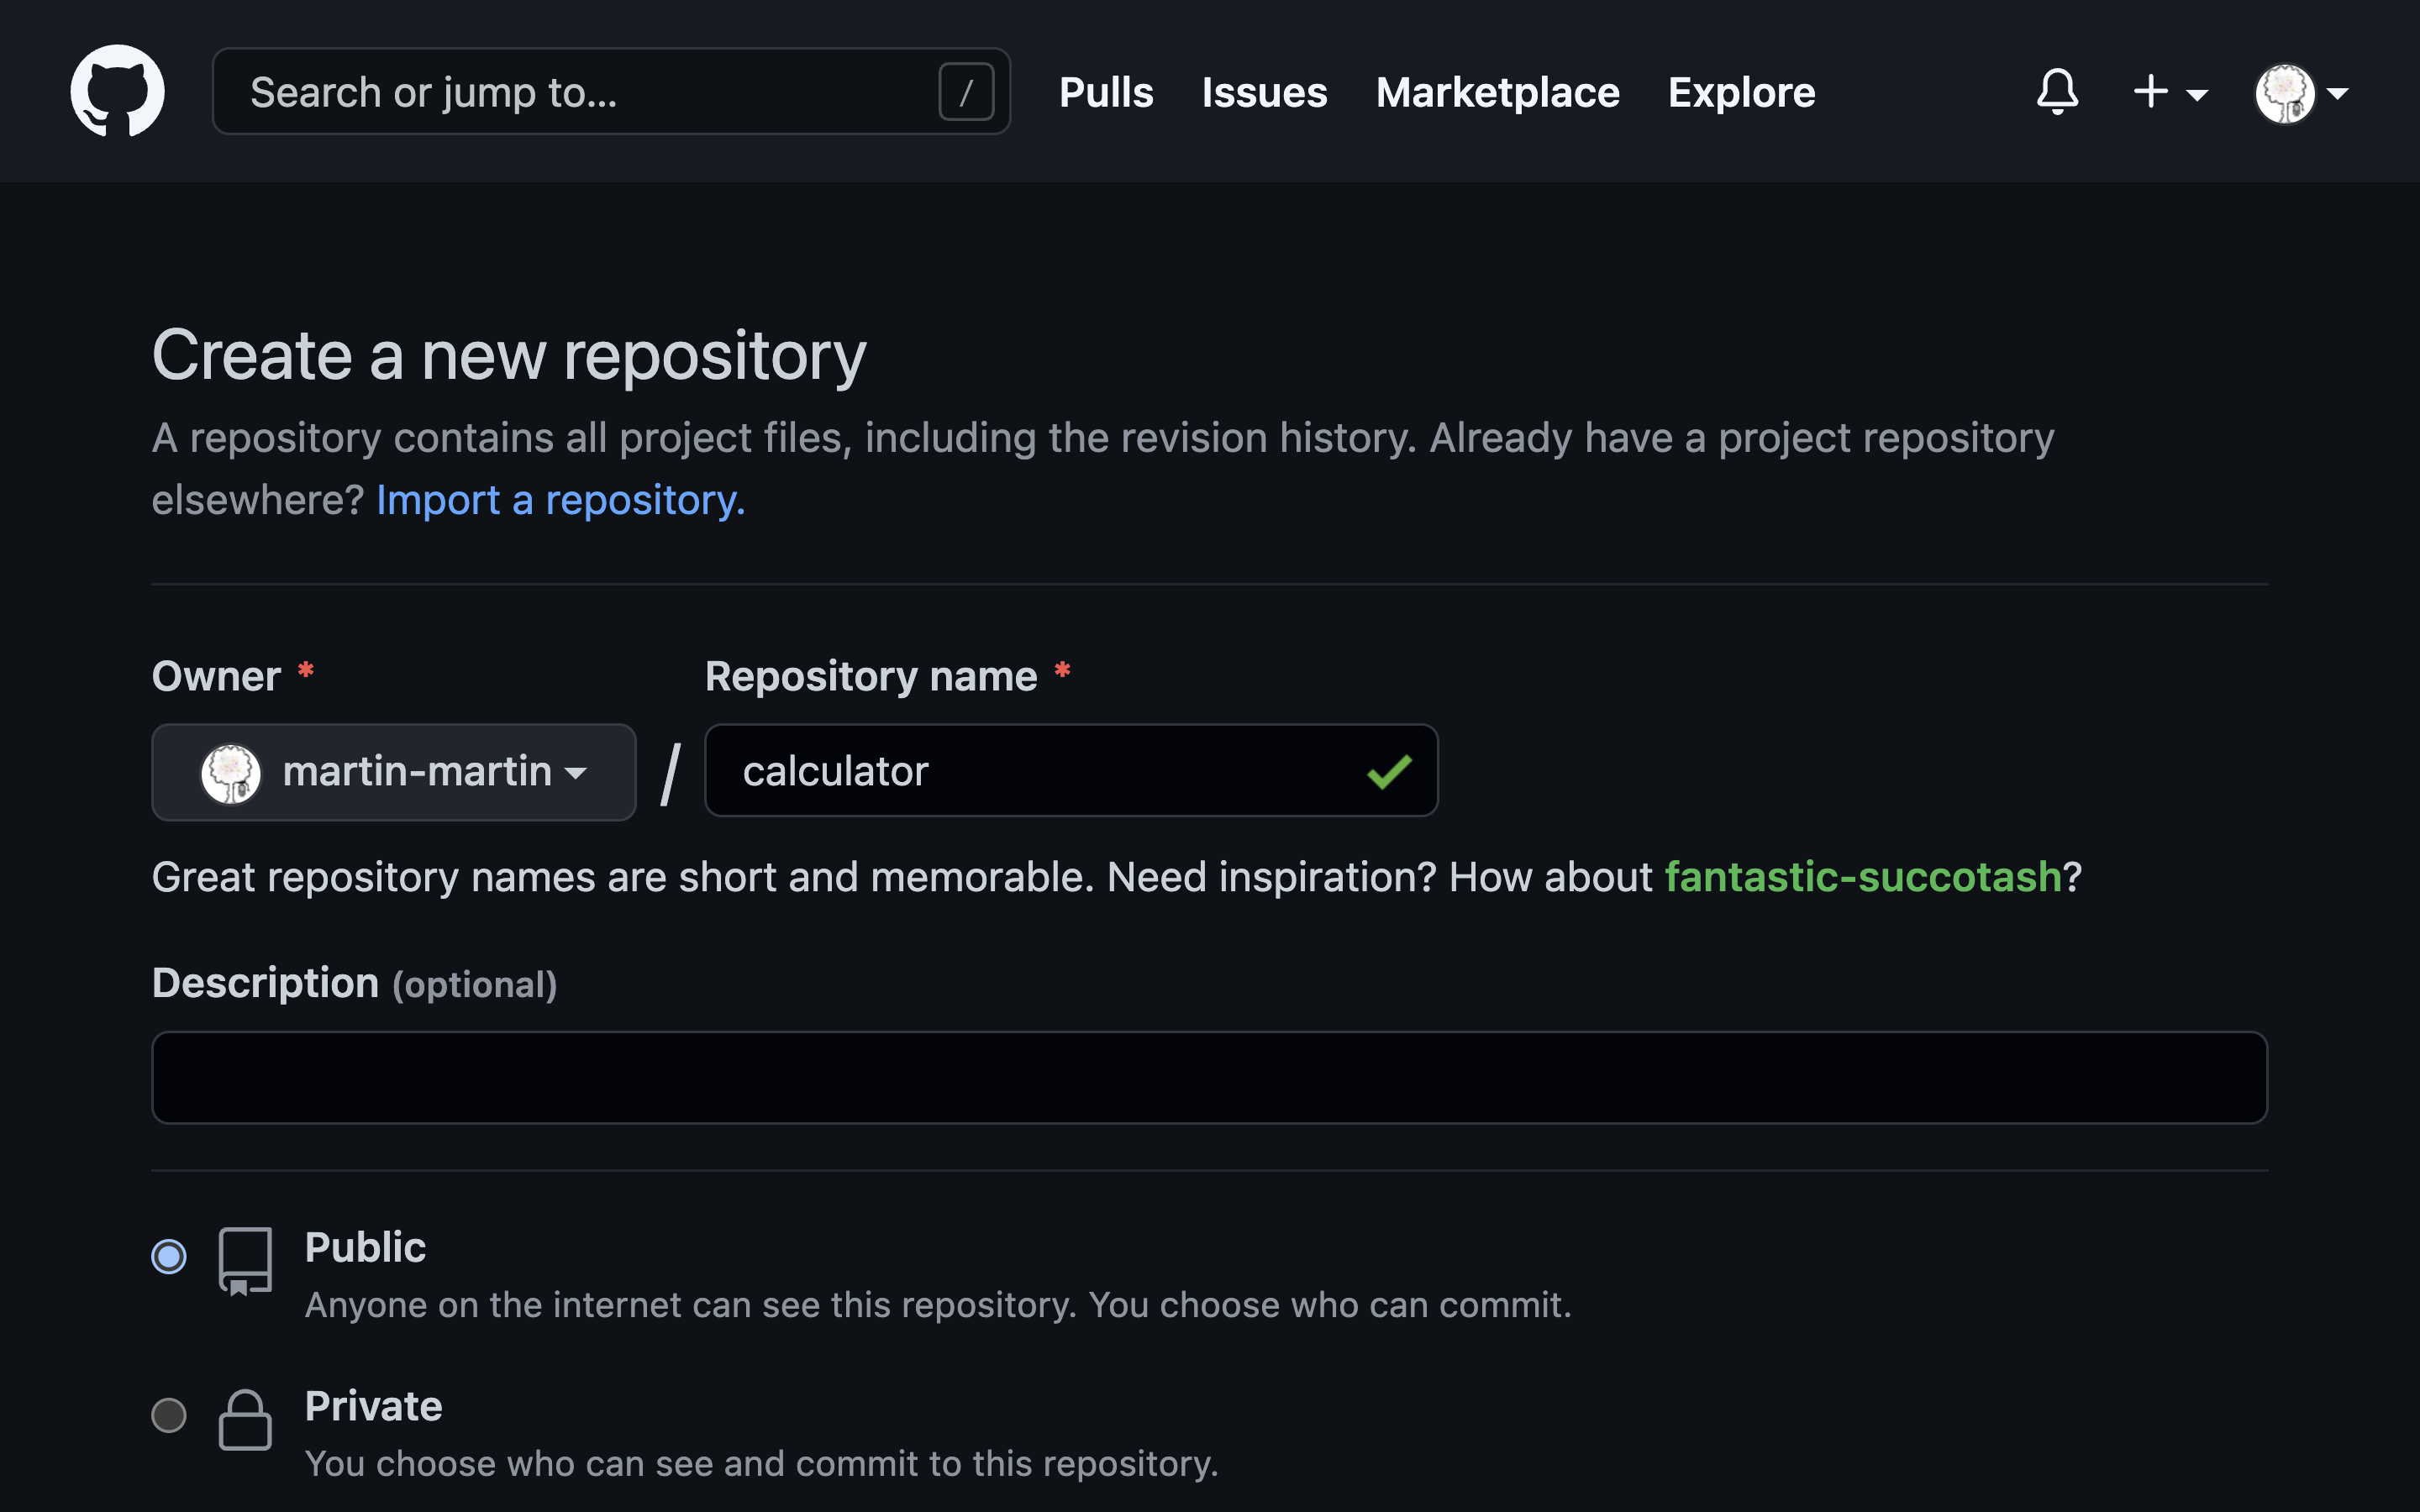The height and width of the screenshot is (1512, 2420).
Task: Select the Public visibility option
Action: (169, 1256)
